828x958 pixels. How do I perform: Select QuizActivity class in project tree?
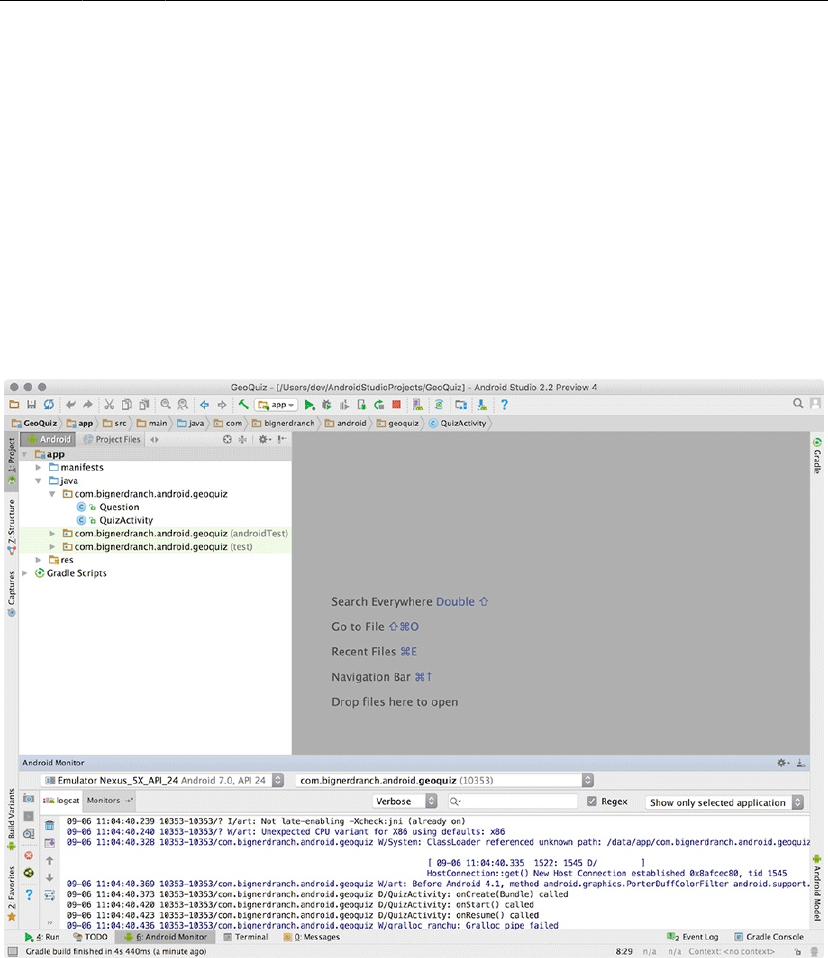(x=126, y=520)
